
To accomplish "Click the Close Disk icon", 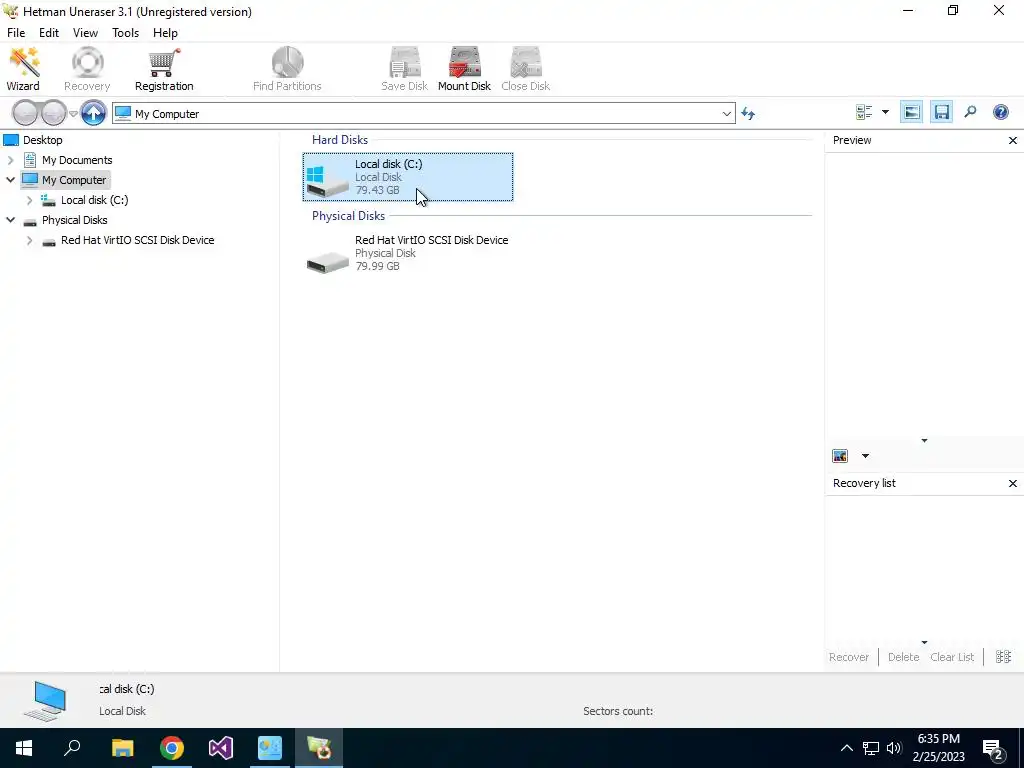I will [526, 69].
